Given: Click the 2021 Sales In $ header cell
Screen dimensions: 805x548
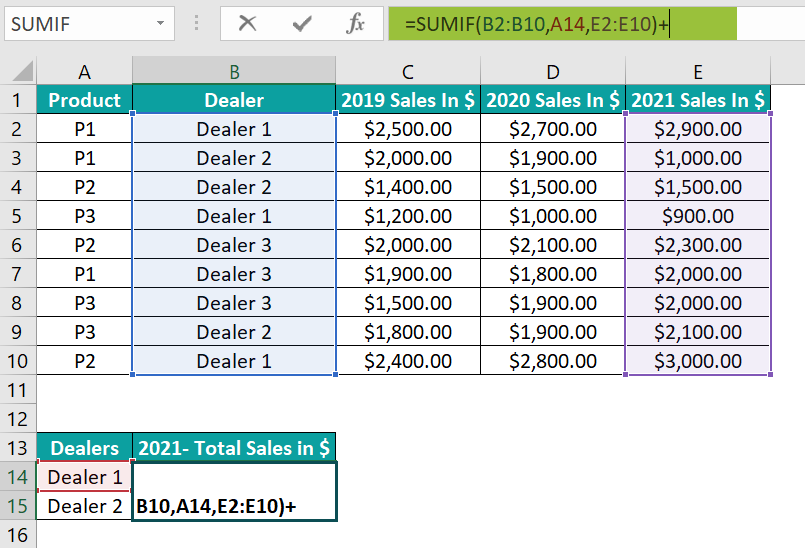Looking at the screenshot, I should point(698,100).
